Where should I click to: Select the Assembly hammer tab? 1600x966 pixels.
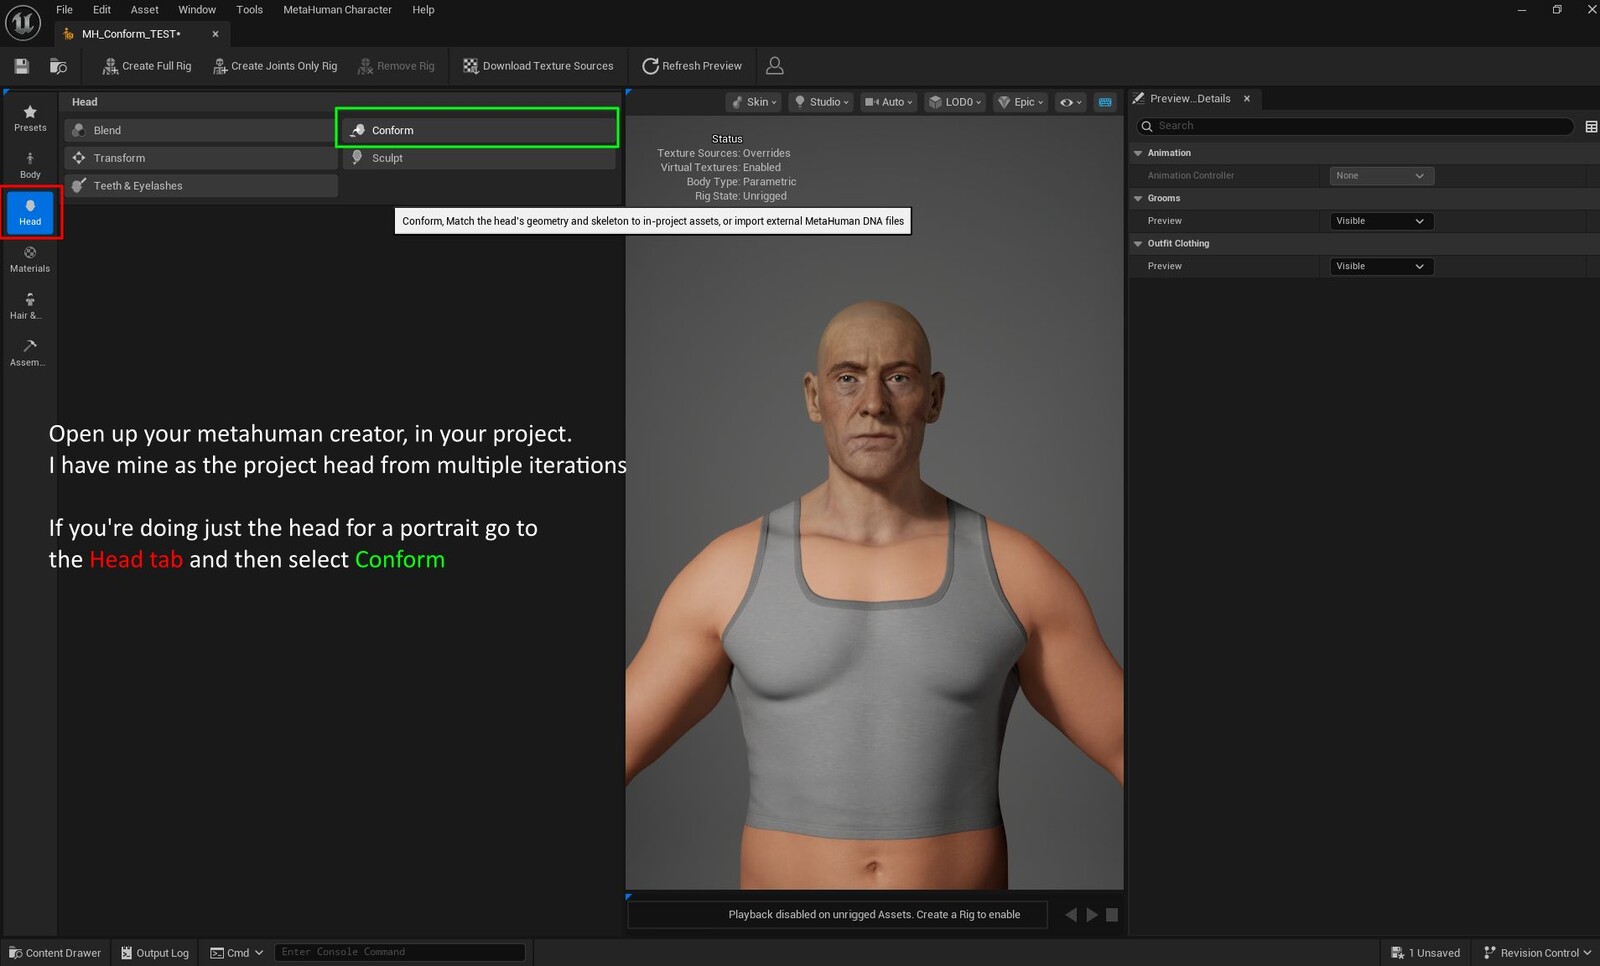30,353
